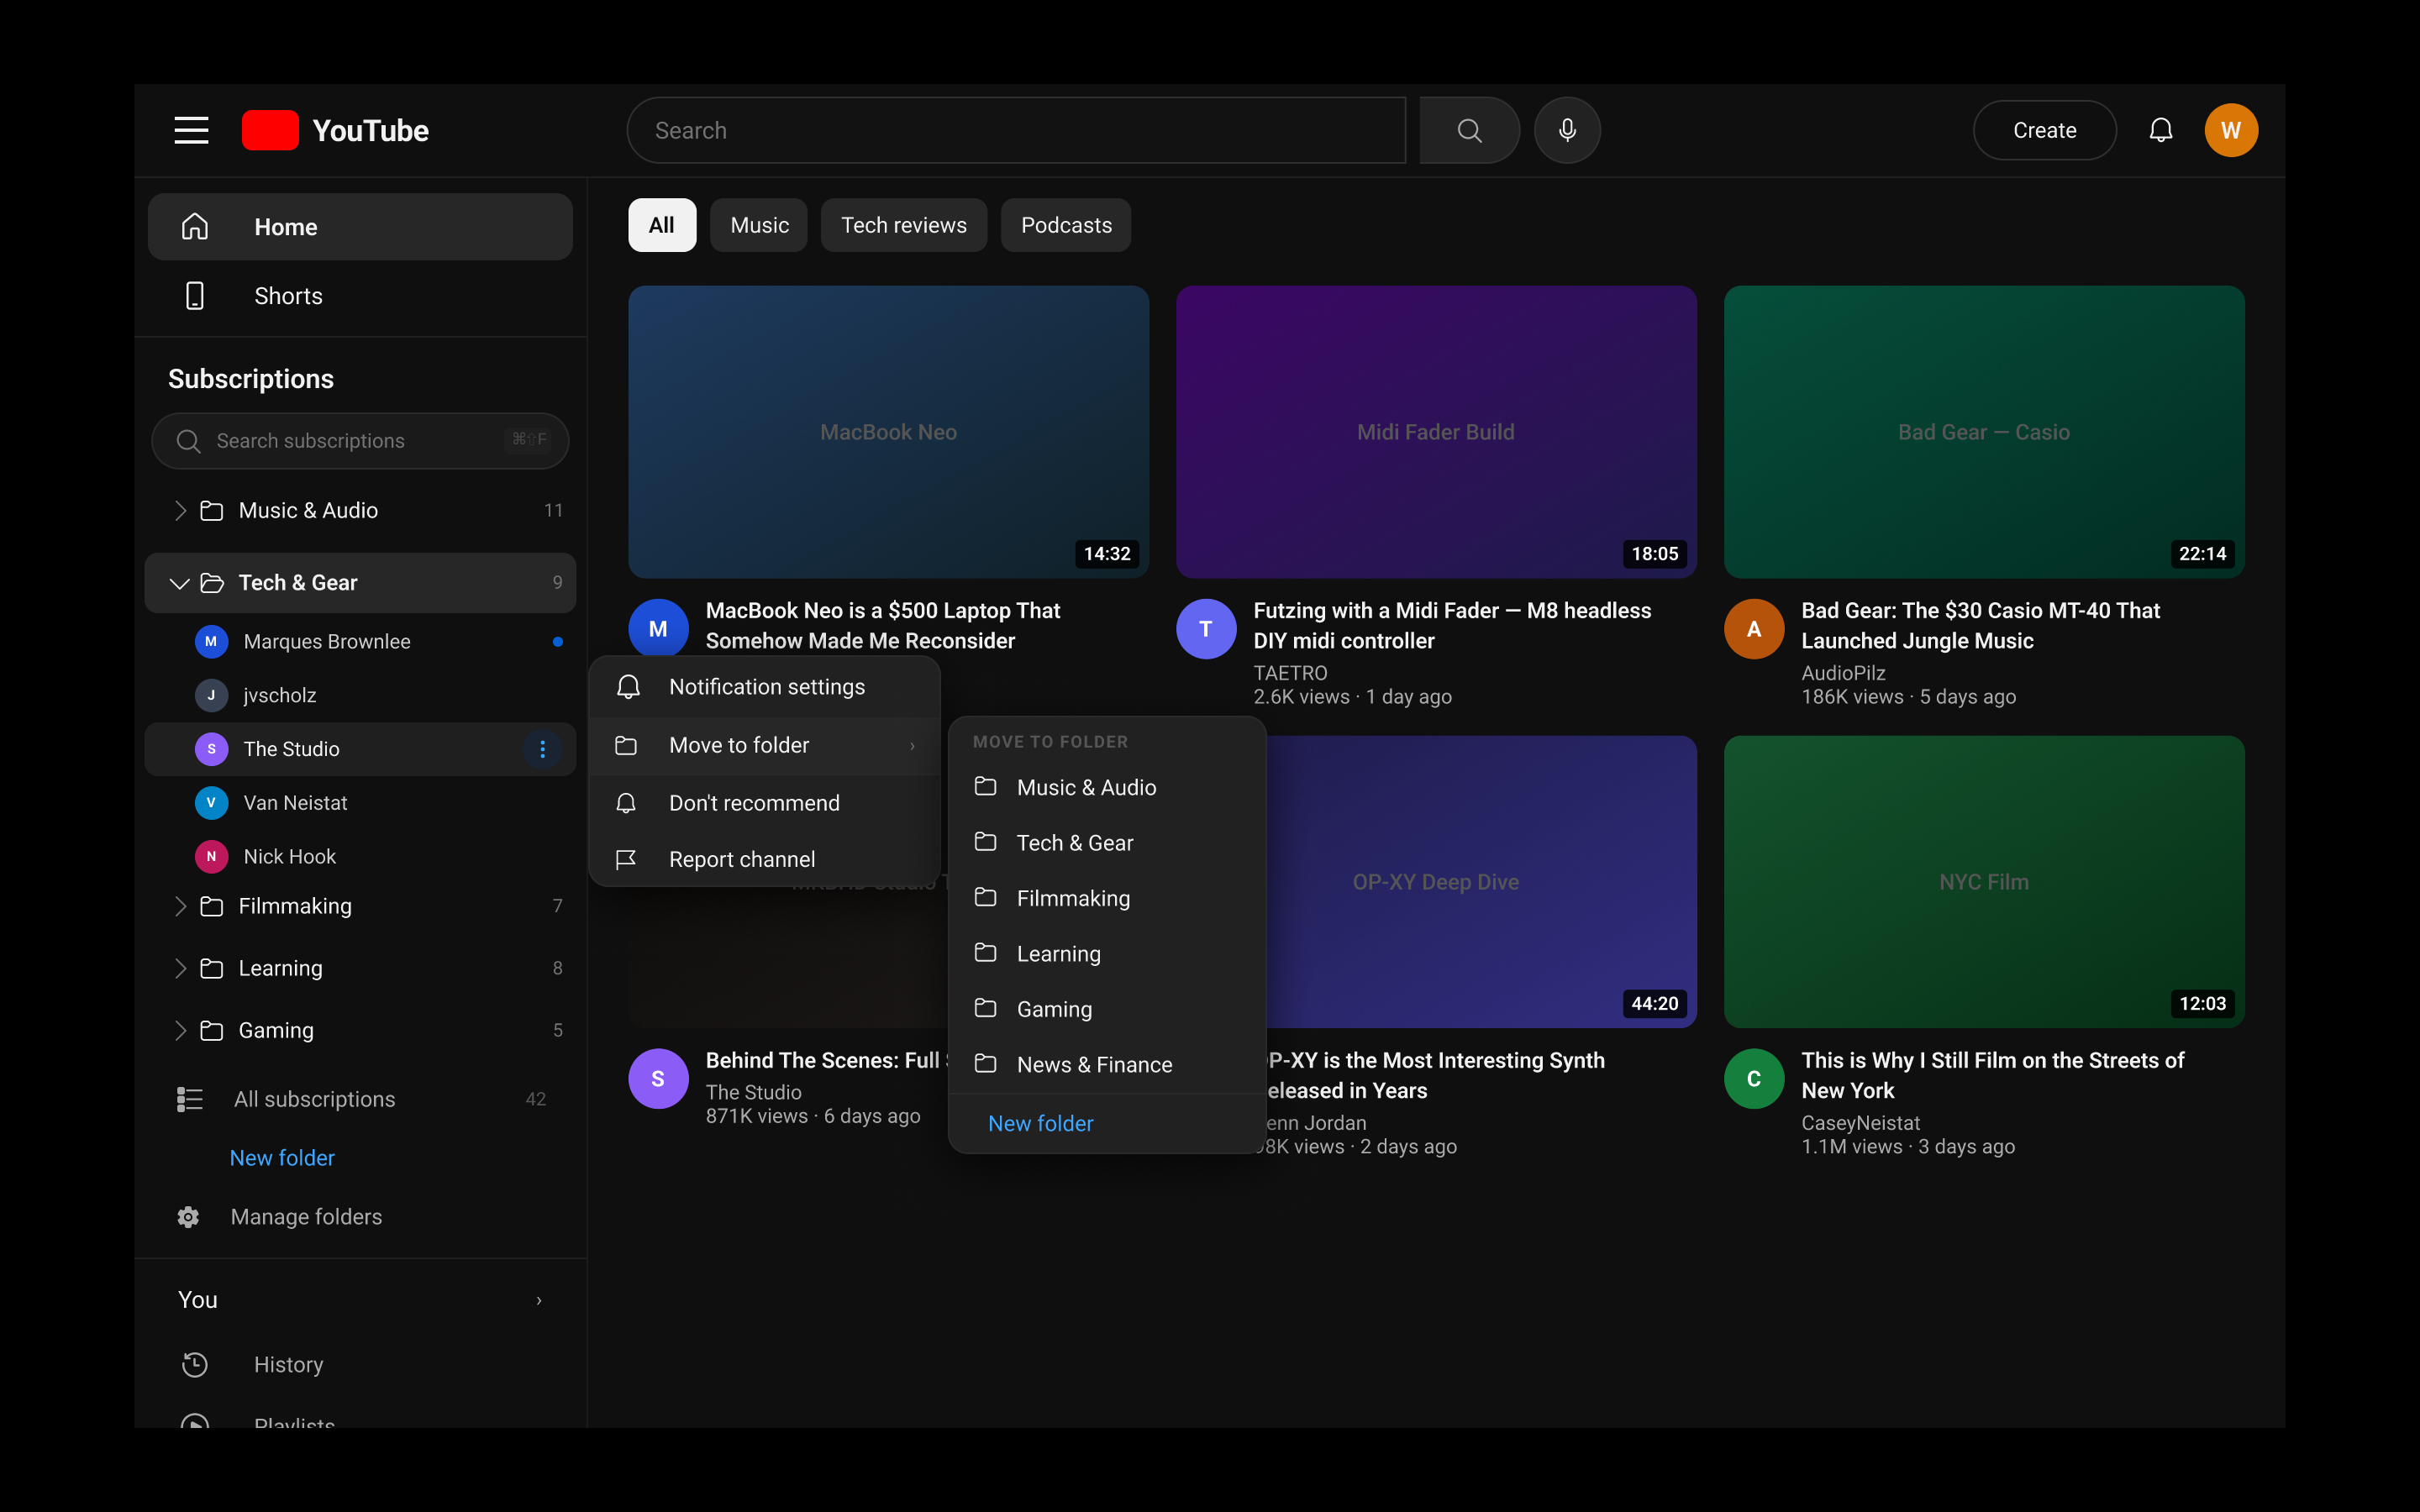Click the All subscriptions list icon
2420x1512 pixels.
190,1099
